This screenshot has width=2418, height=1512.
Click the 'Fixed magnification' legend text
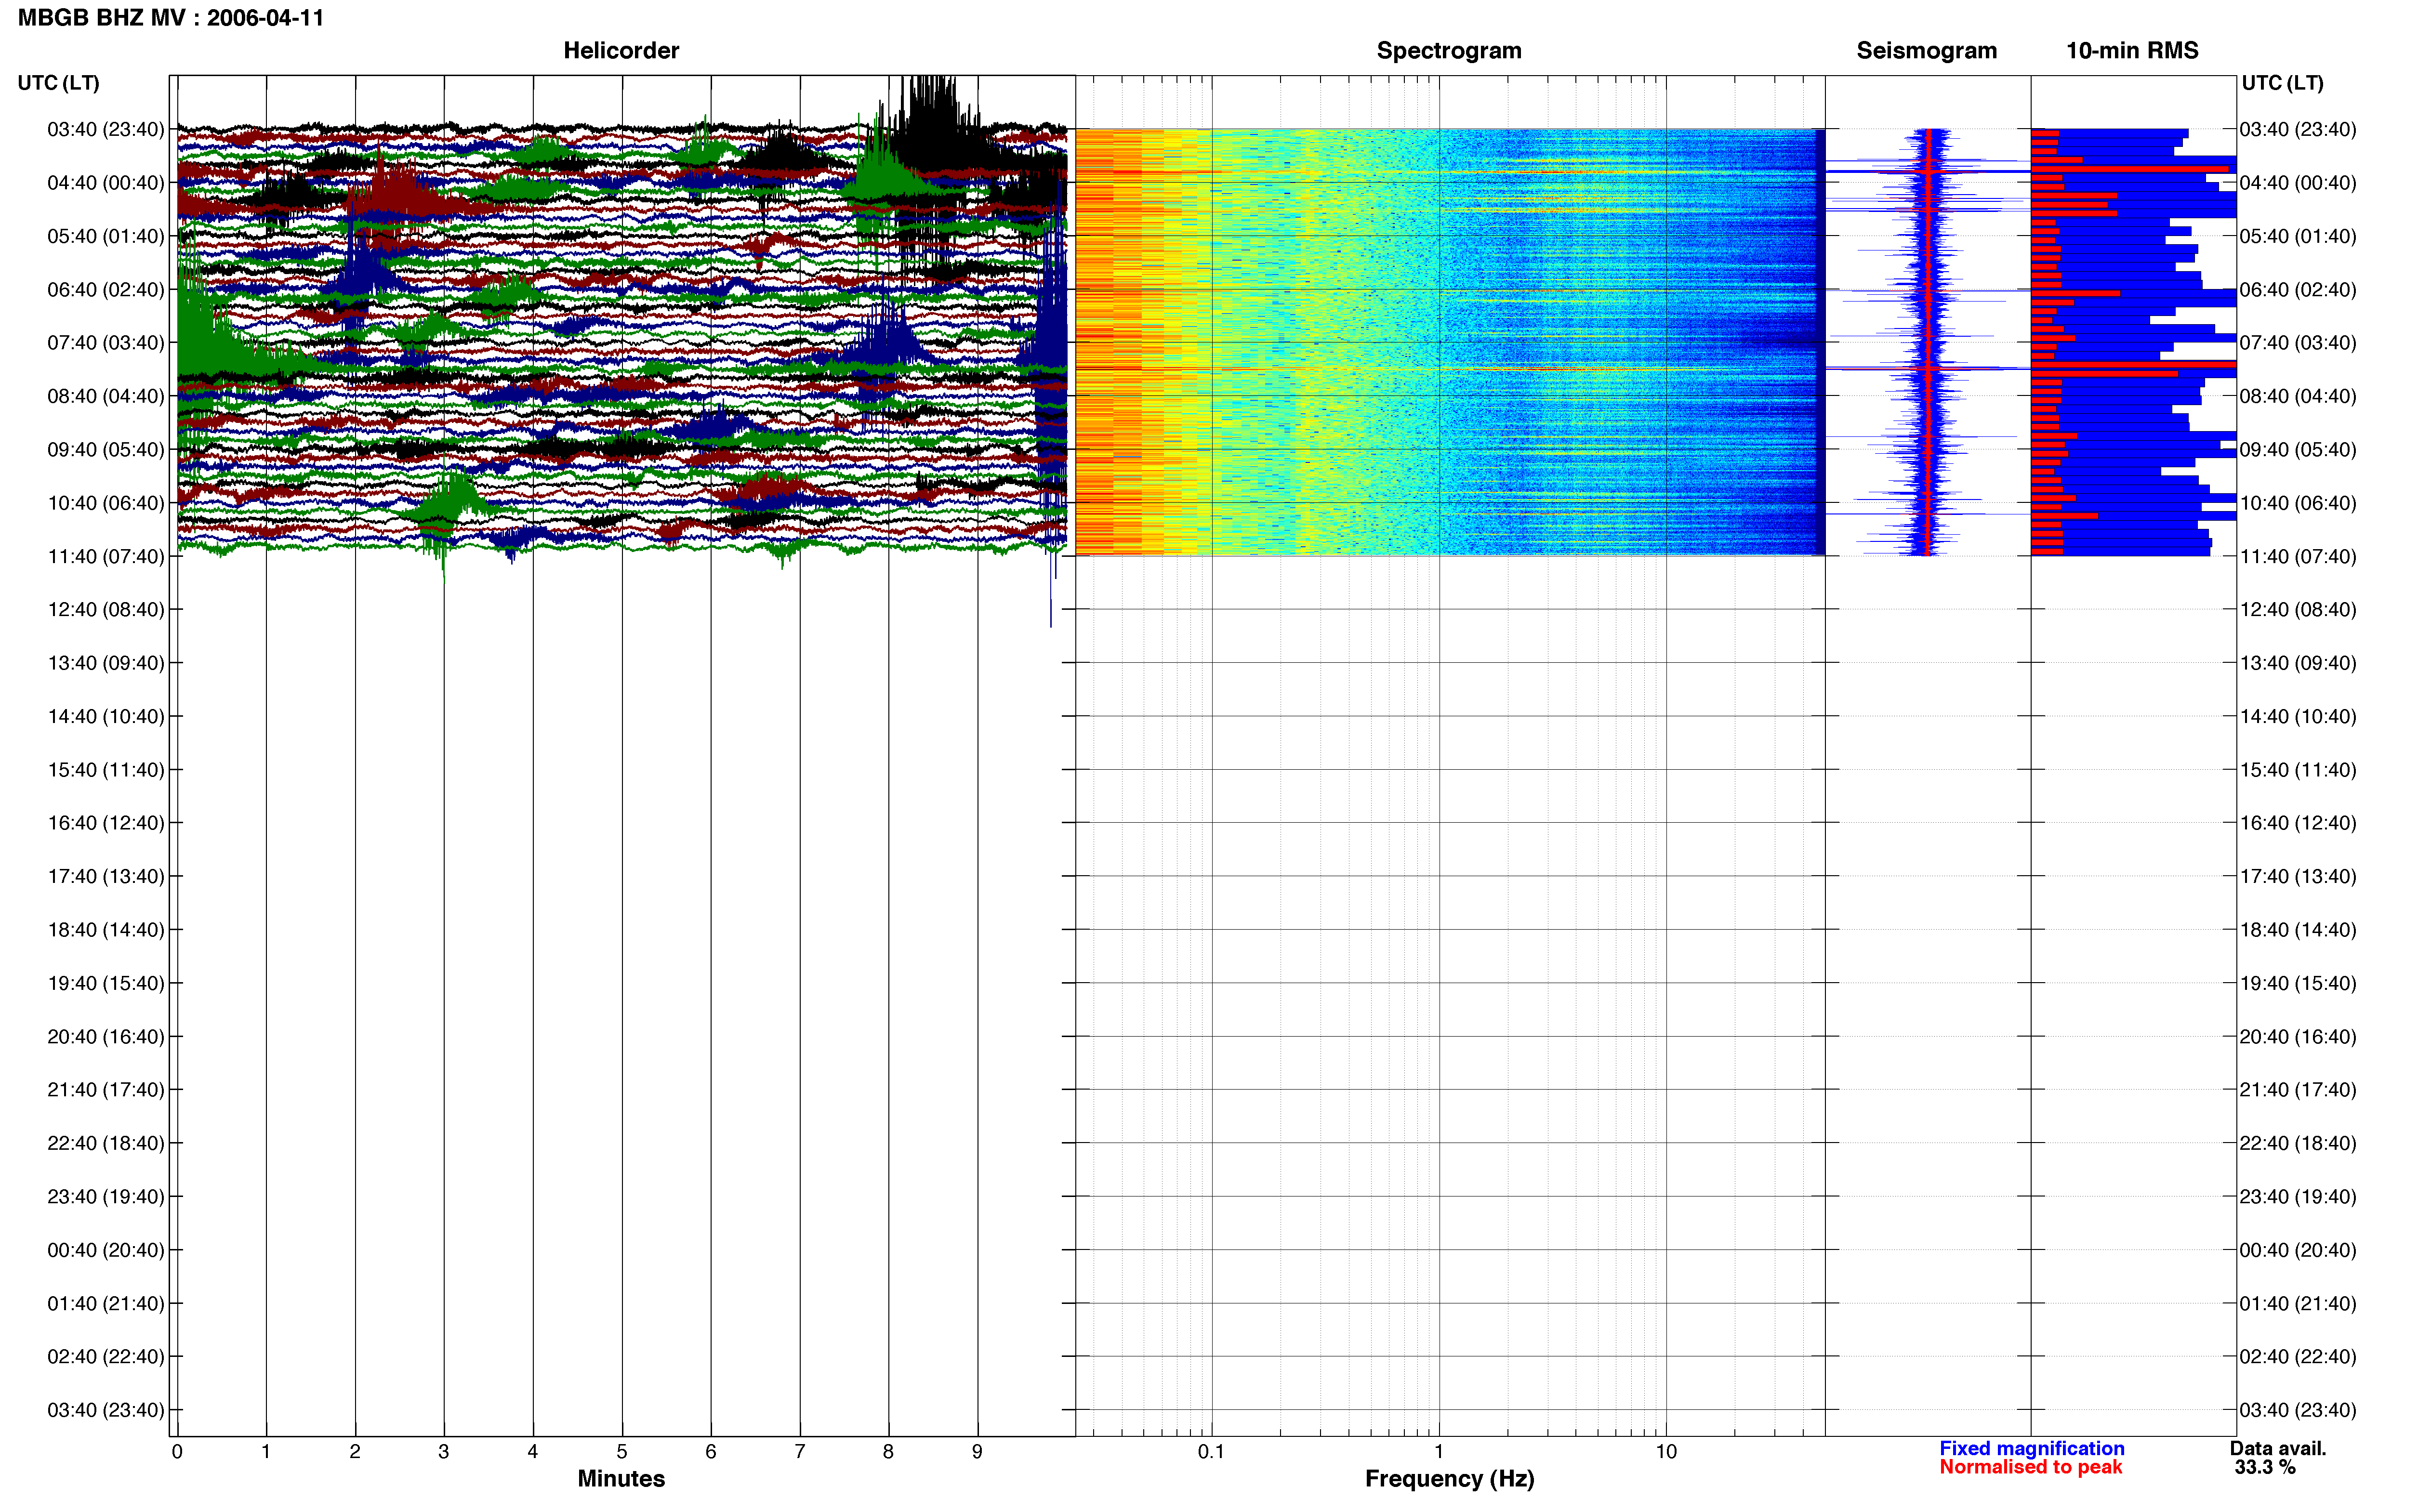(x=2031, y=1448)
